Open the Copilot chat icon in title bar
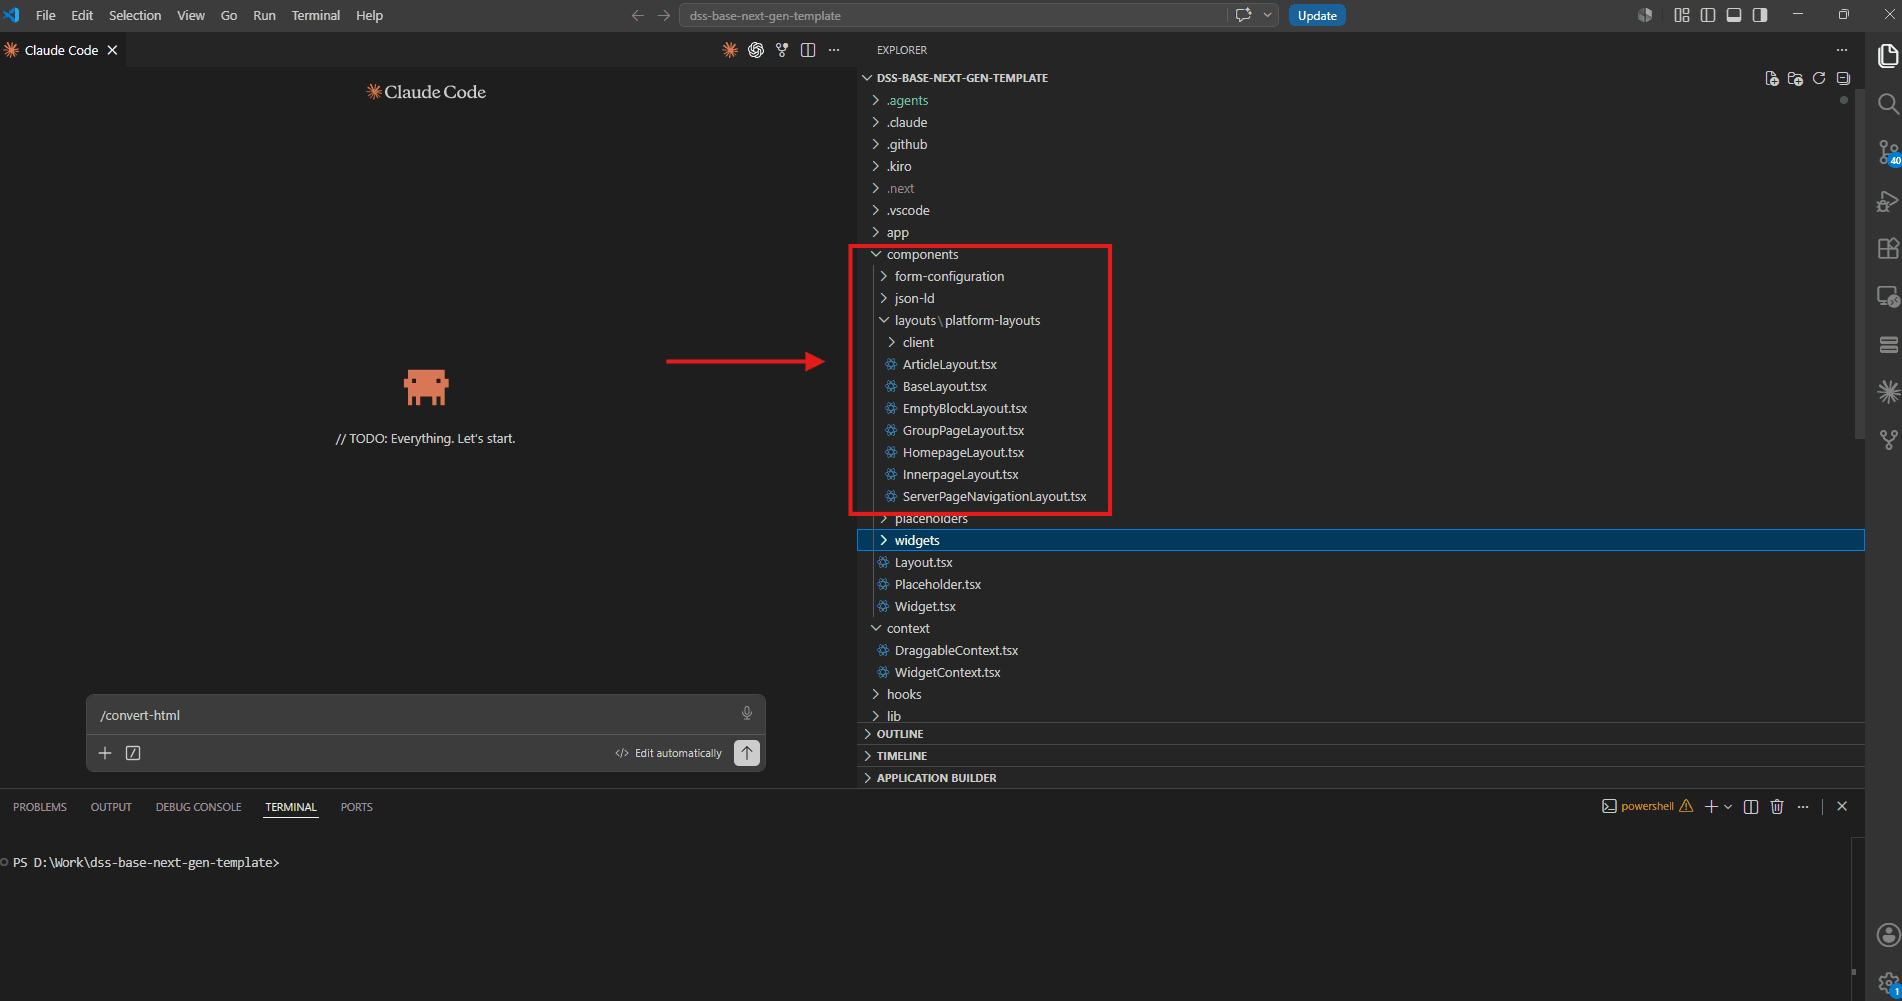1902x1001 pixels. click(x=1243, y=15)
